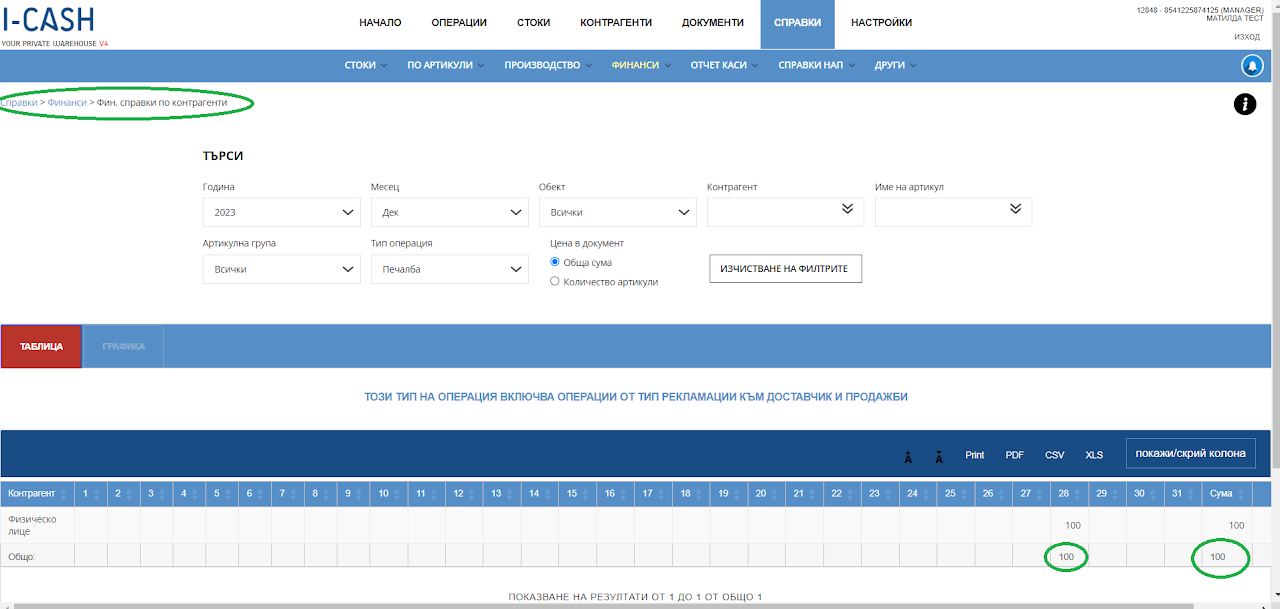The image size is (1280, 609).
Task: Open the Месец dropdown showing Дек
Action: click(449, 212)
